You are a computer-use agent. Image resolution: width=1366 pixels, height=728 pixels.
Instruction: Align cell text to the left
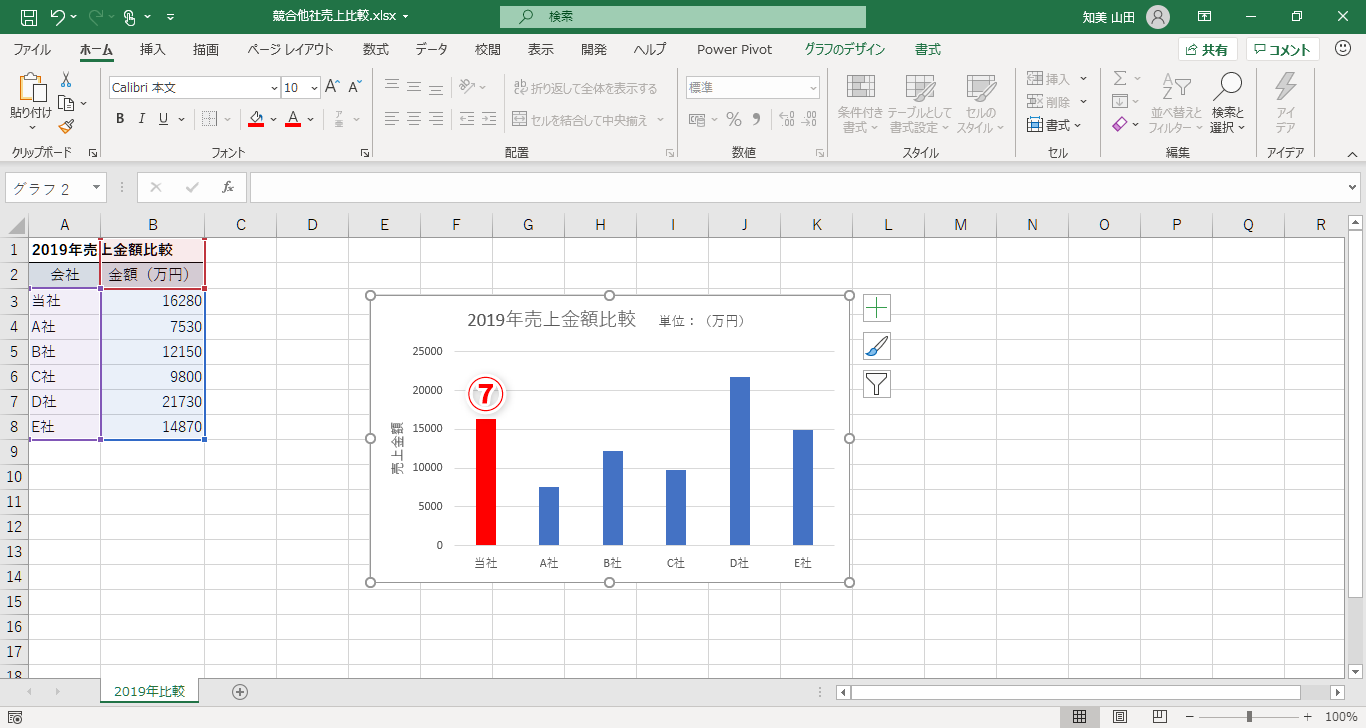[x=393, y=119]
